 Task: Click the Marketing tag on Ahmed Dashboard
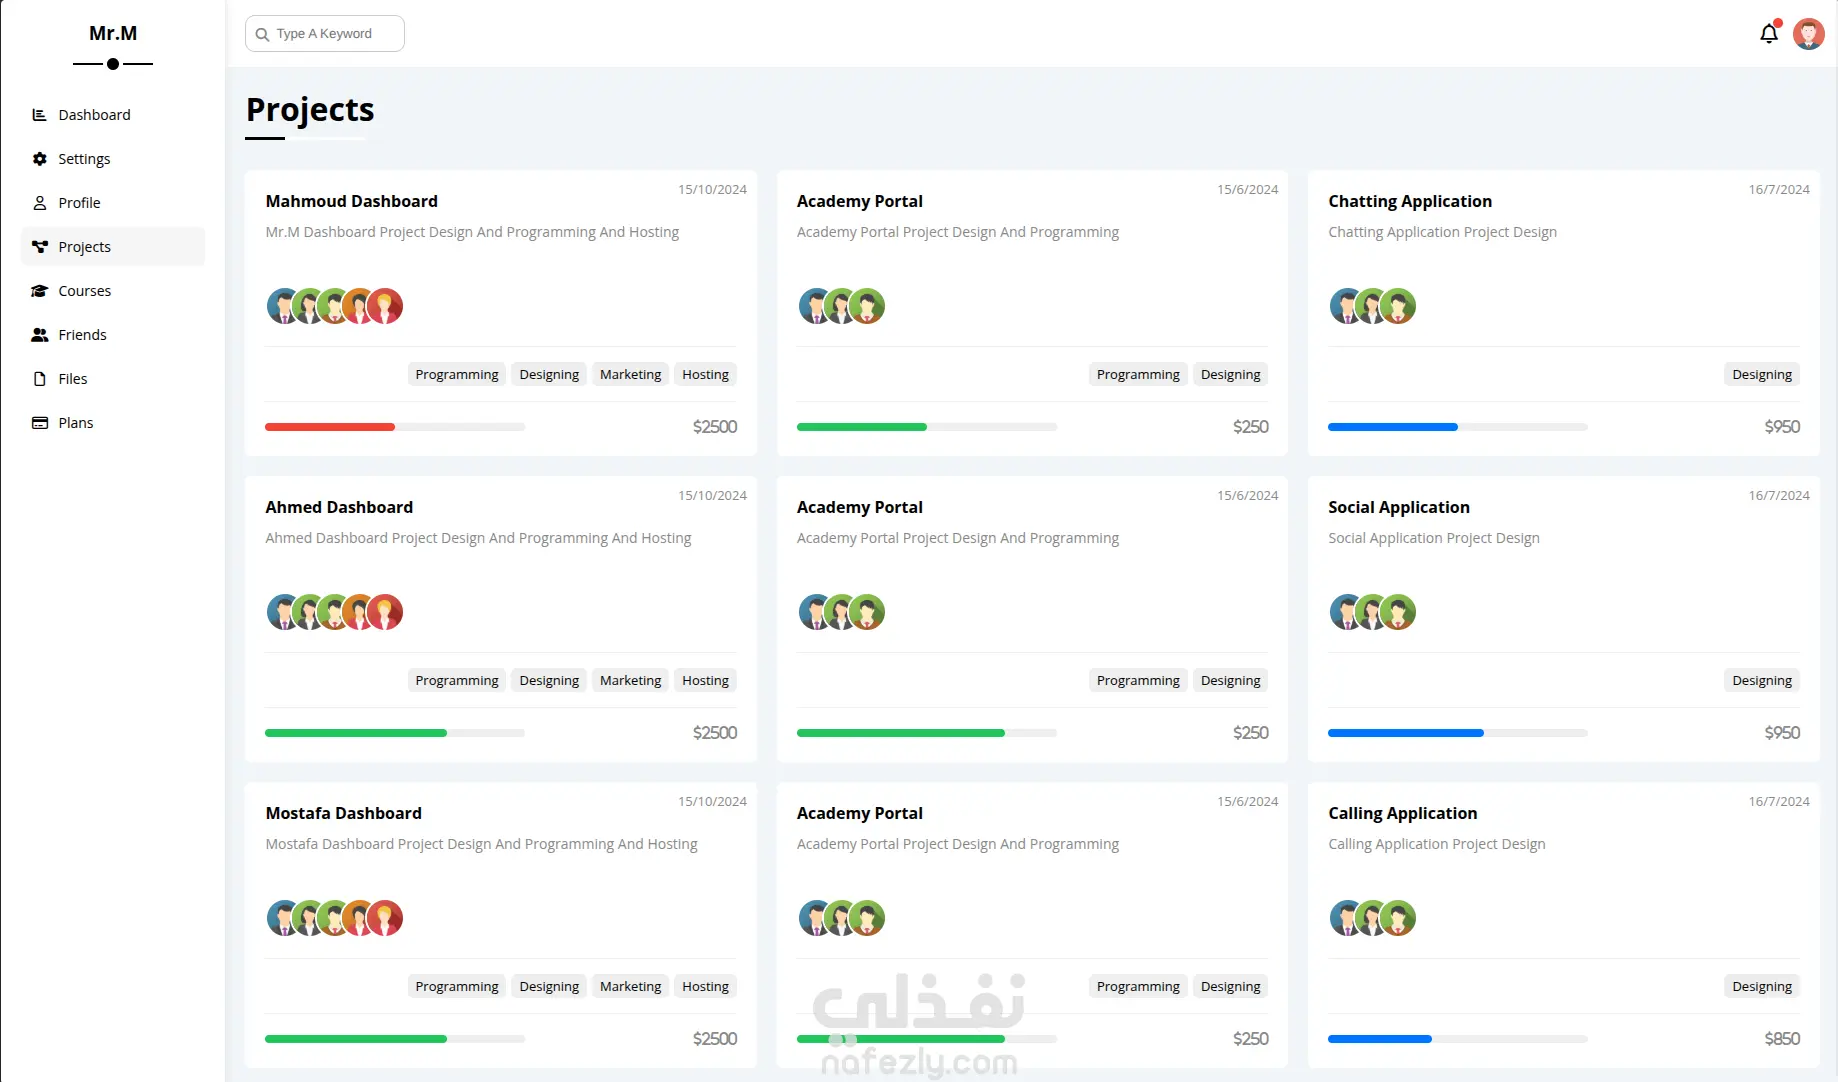pyautogui.click(x=630, y=681)
